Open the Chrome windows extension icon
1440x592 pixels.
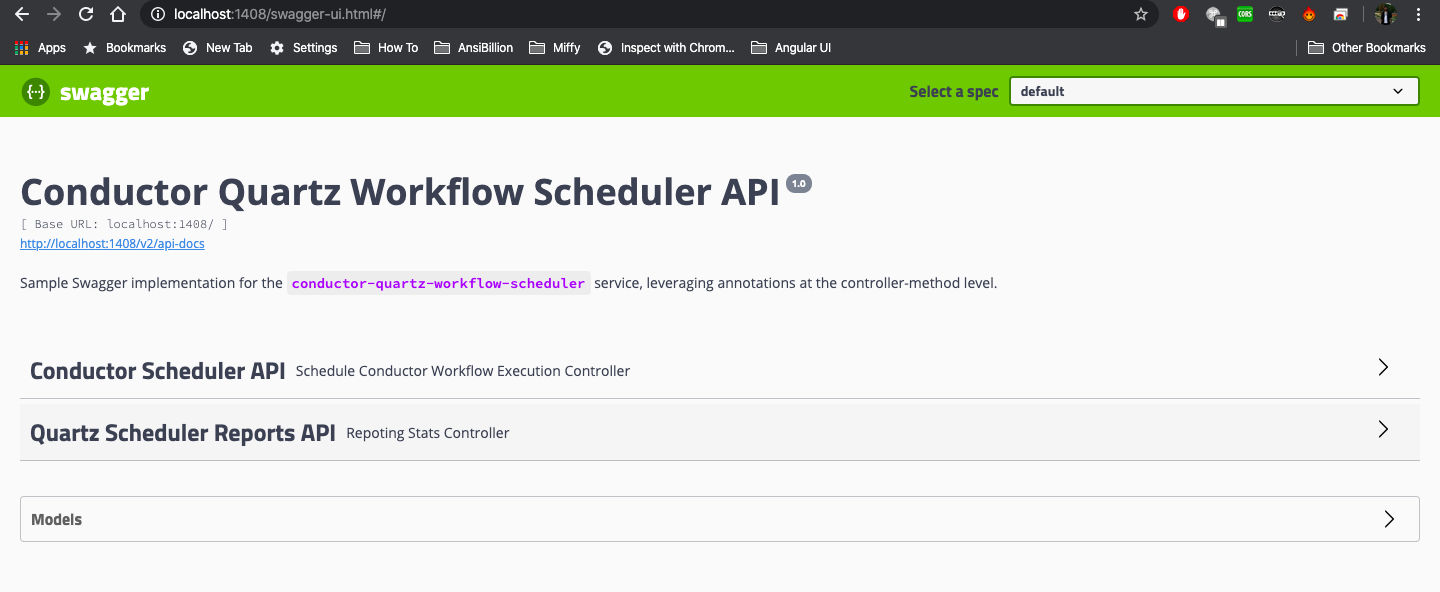click(x=1341, y=14)
